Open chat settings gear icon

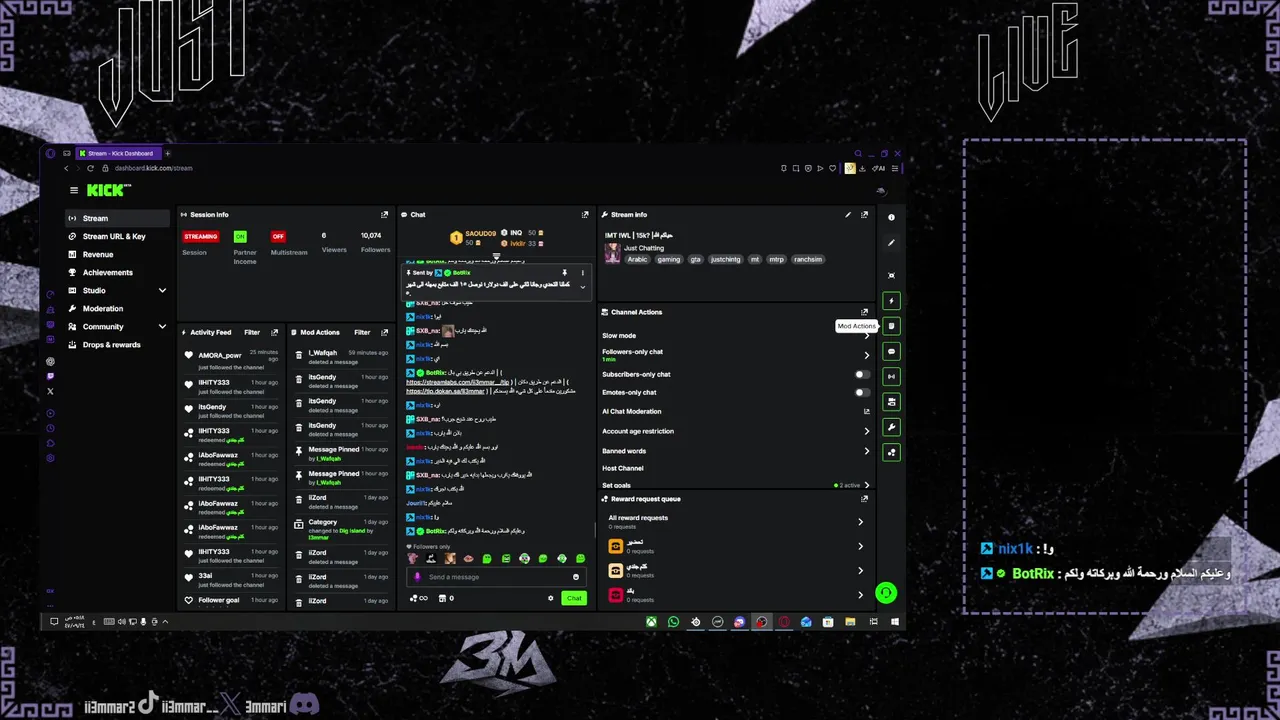(x=550, y=598)
